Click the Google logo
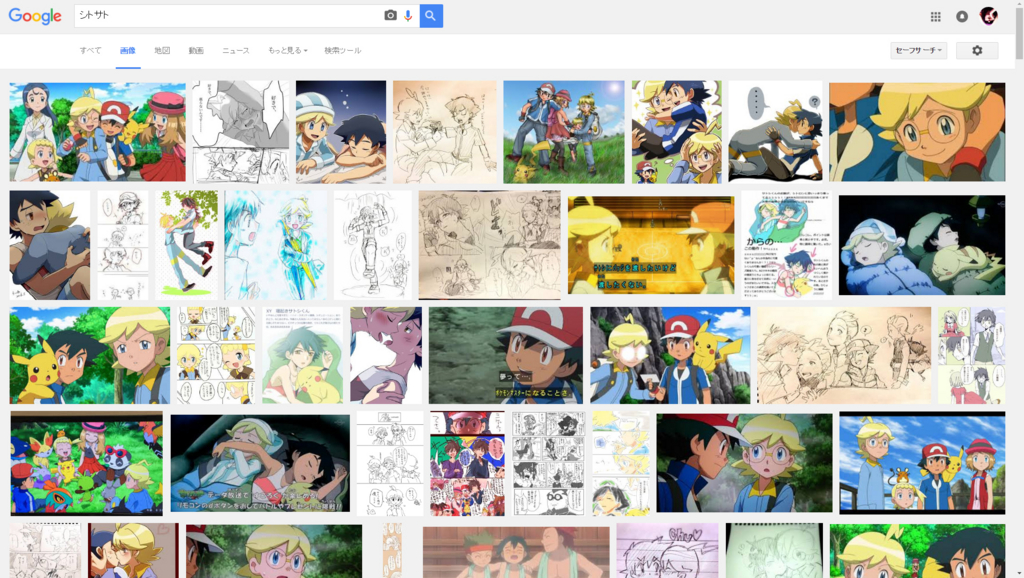 tap(35, 16)
